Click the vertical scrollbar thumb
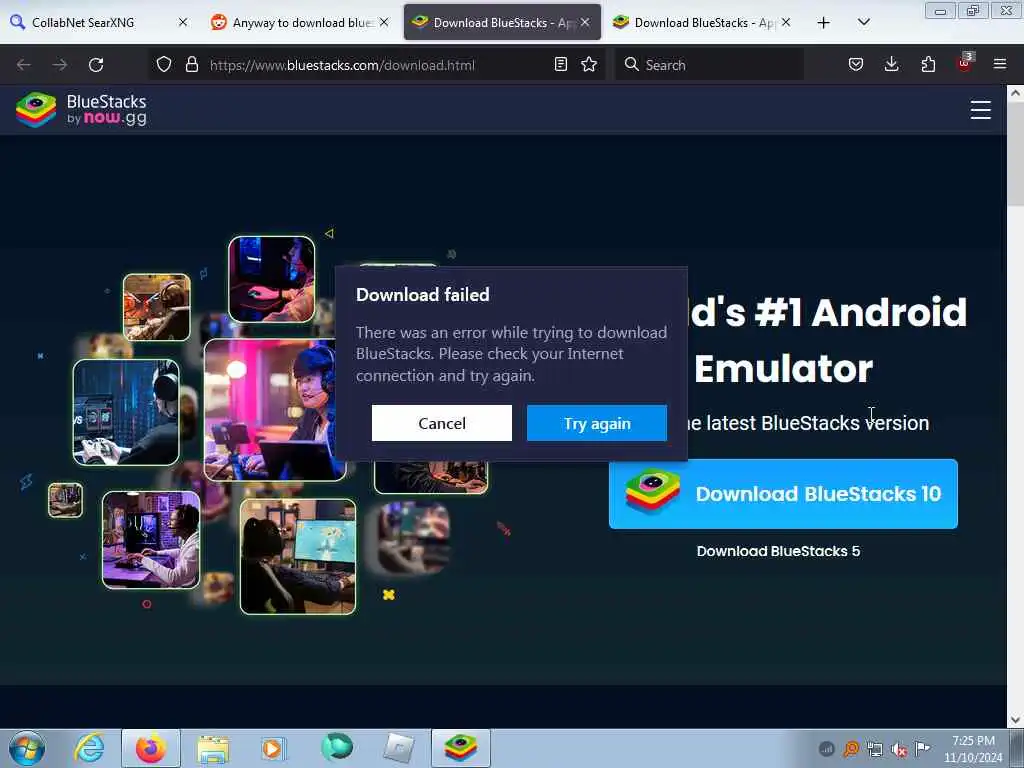 click(1015, 154)
